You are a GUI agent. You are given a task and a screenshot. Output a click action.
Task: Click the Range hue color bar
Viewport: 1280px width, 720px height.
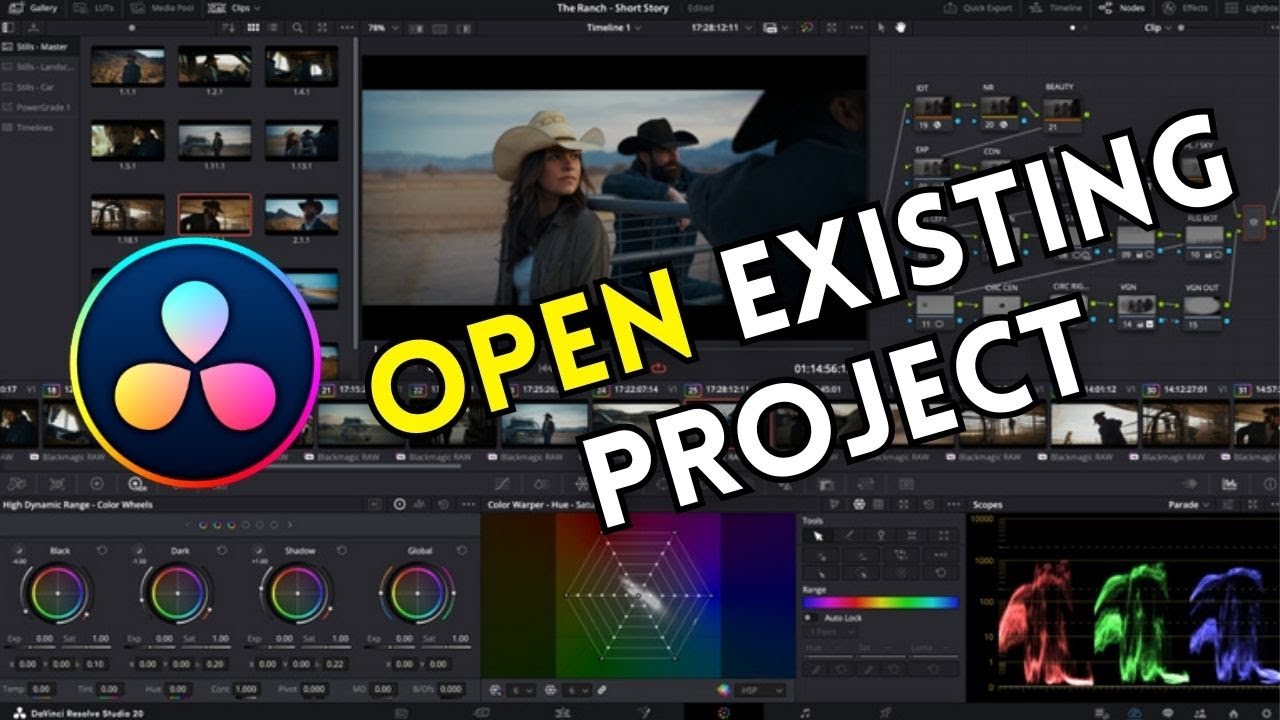point(880,603)
